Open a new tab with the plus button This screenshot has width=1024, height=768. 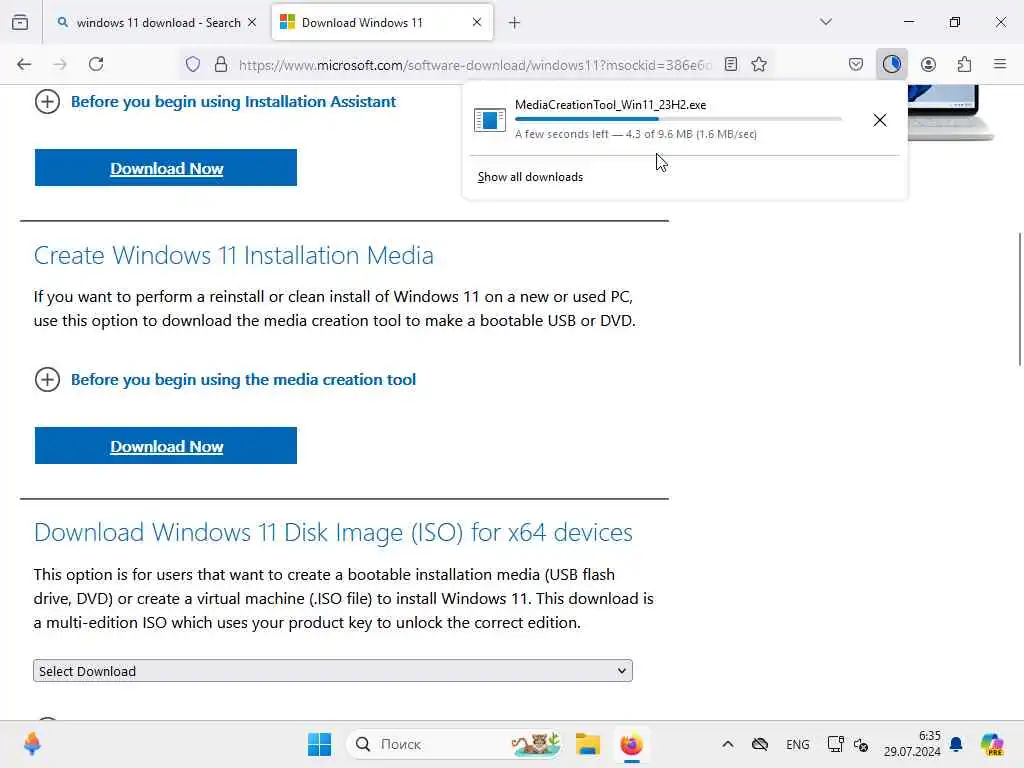pyautogui.click(x=515, y=23)
